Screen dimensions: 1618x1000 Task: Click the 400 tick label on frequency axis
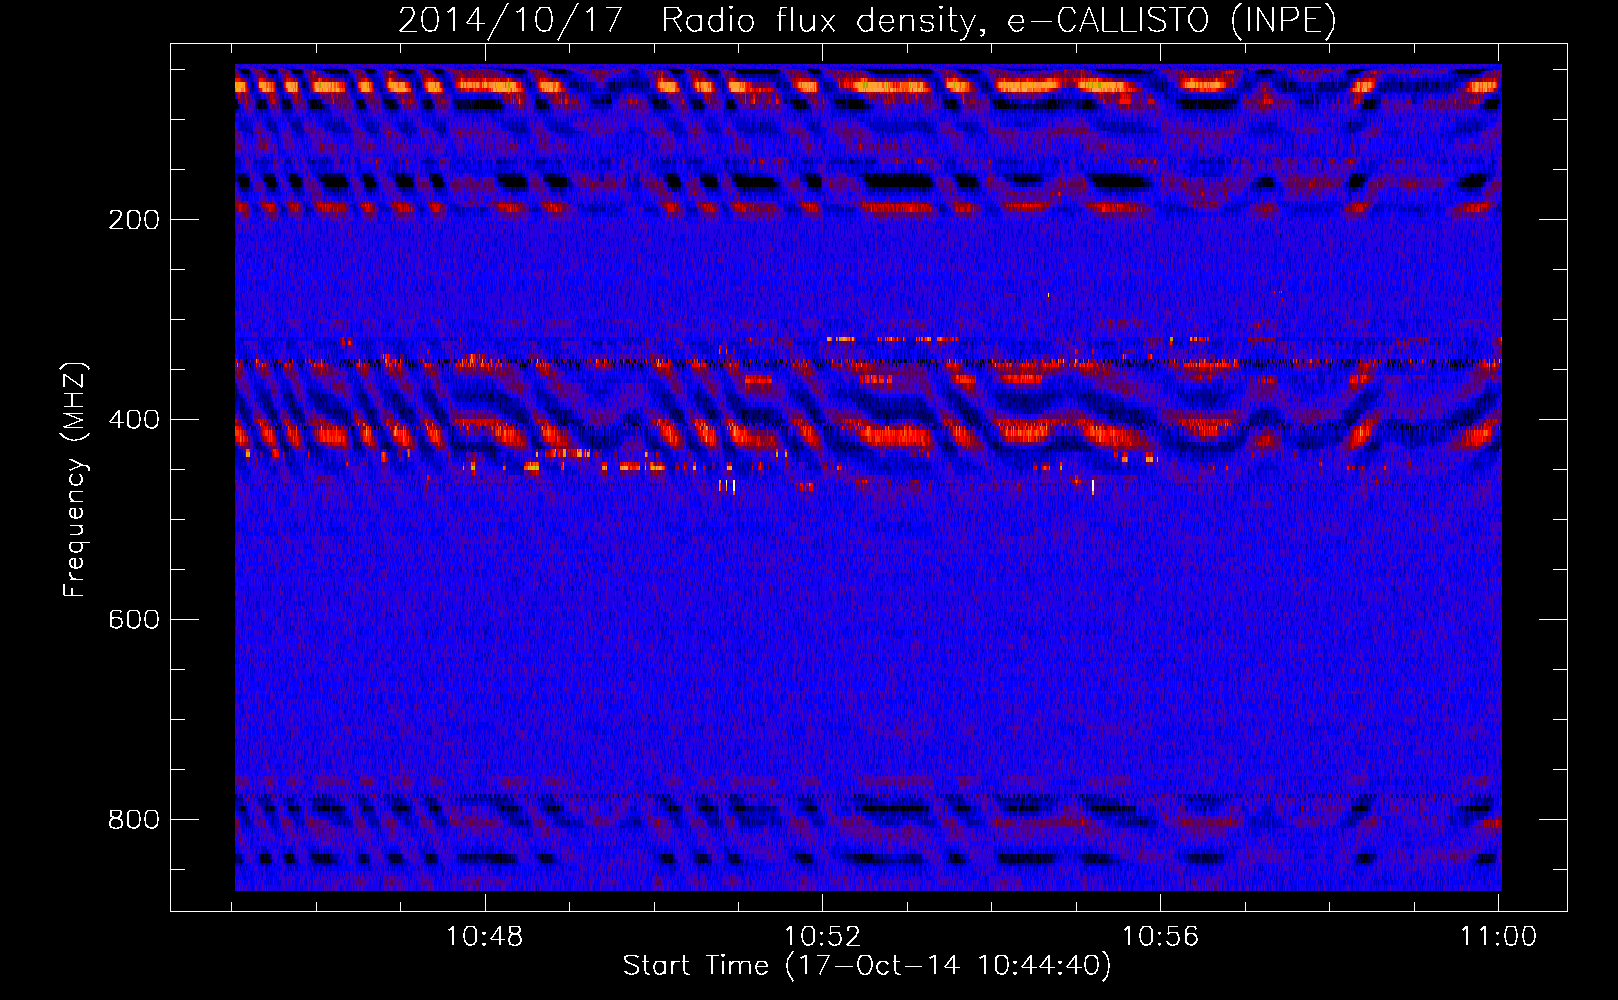point(134,420)
